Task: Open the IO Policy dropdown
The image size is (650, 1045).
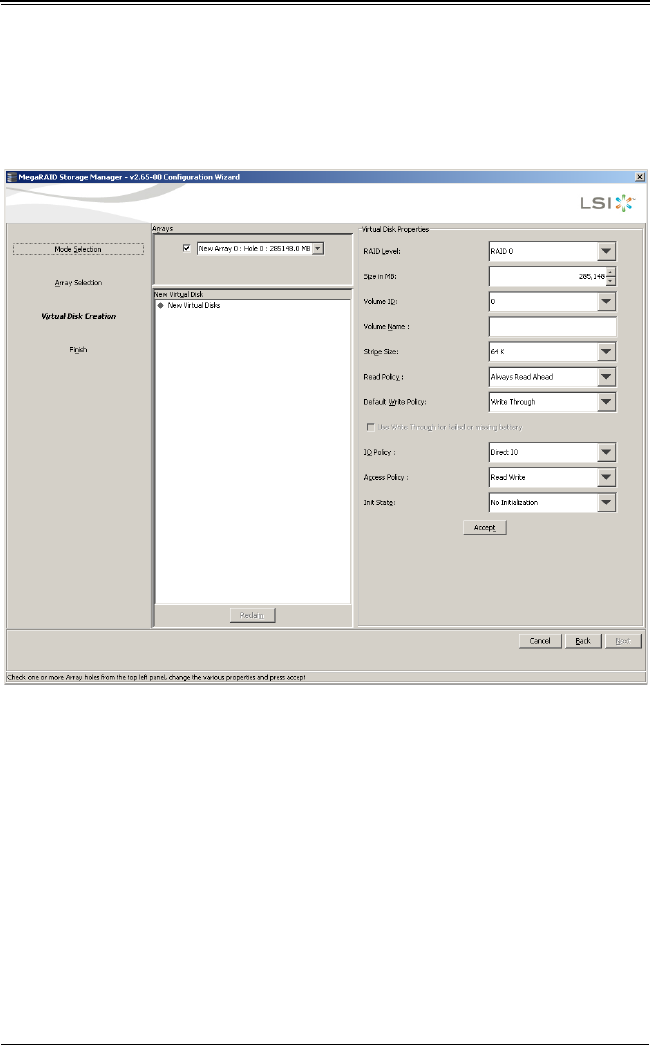Action: (606, 452)
